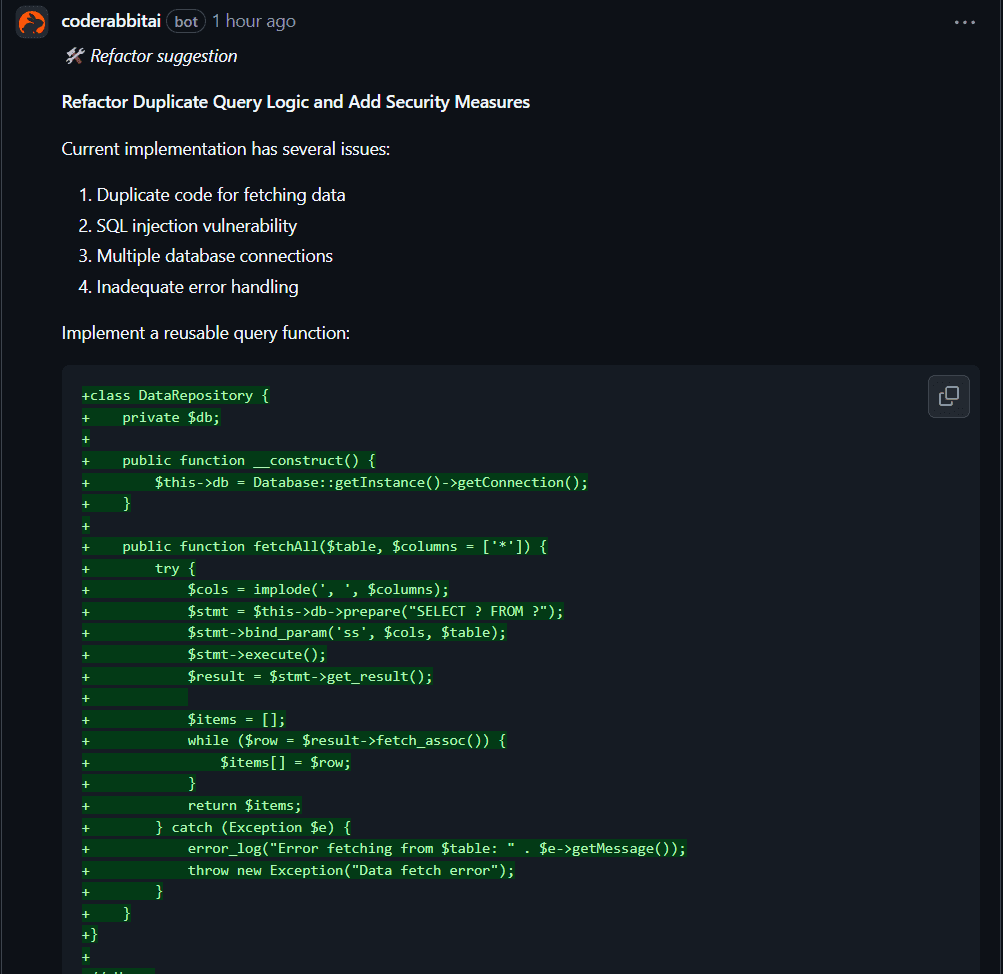Click the 'SELECT ? FROM ?' prepare statement line
1003x974 pixels.
pos(375,611)
